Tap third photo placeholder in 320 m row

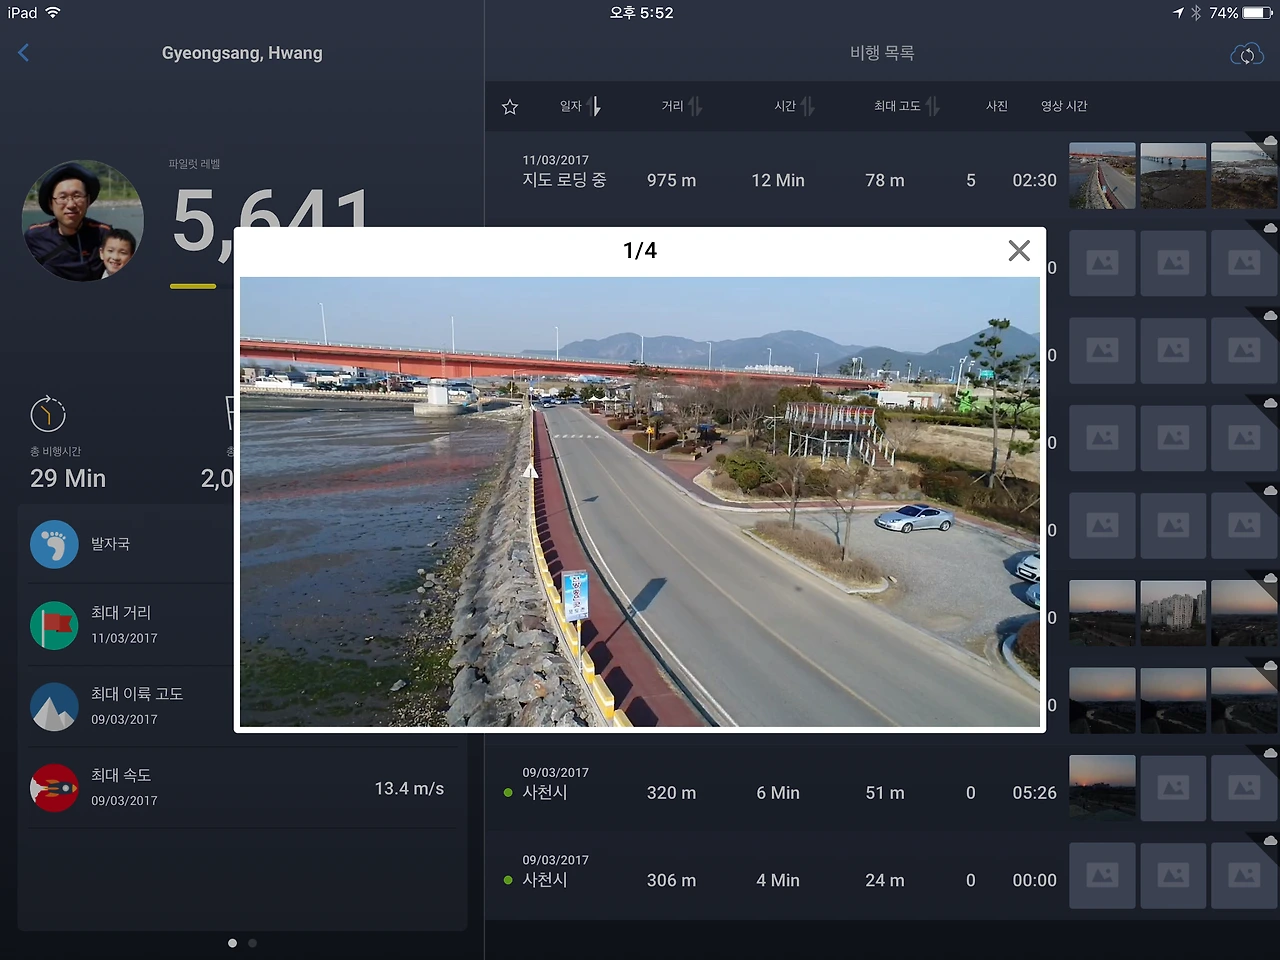click(1244, 788)
